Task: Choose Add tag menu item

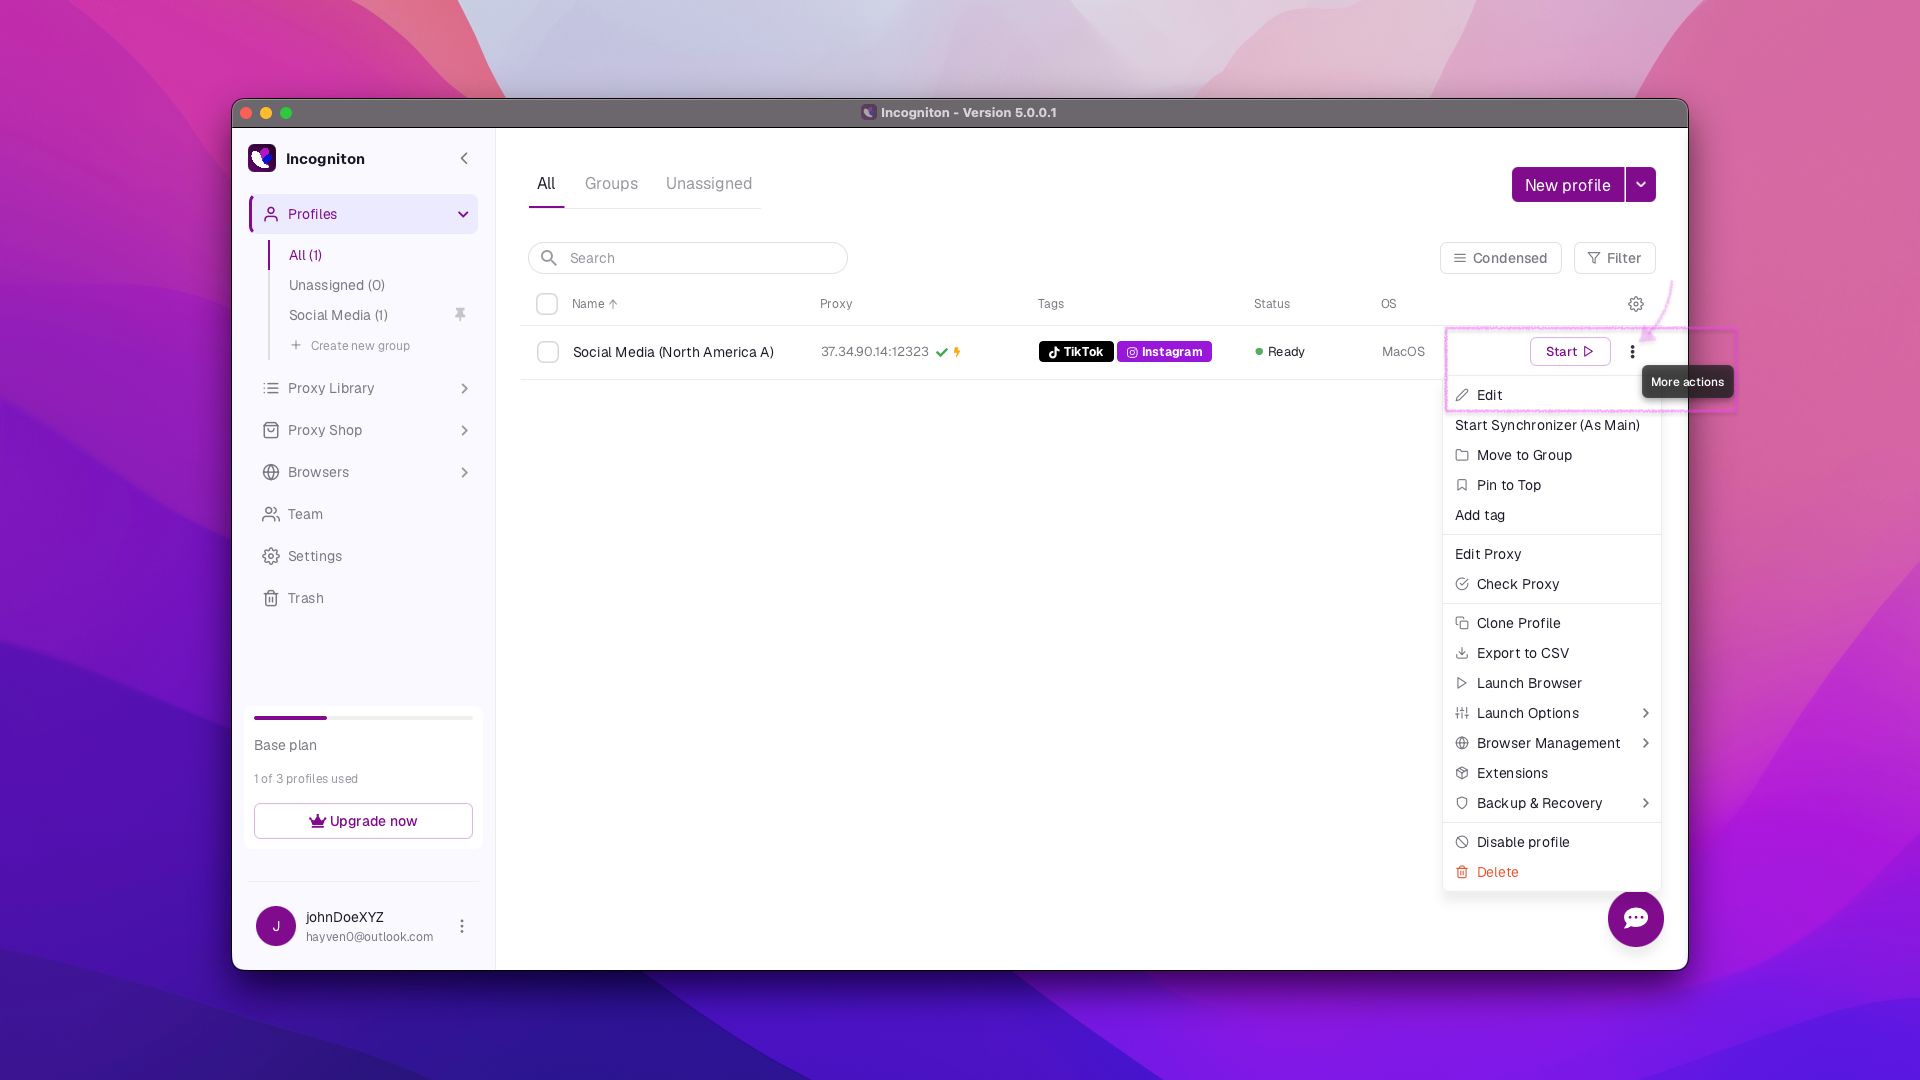Action: [1552, 515]
